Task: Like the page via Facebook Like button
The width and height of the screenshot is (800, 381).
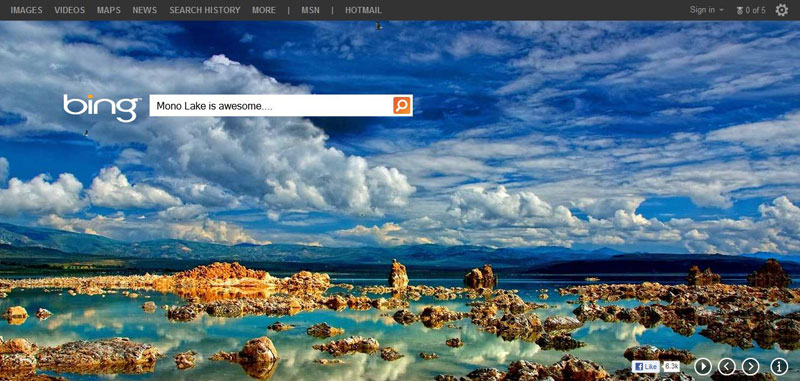Action: click(x=645, y=367)
